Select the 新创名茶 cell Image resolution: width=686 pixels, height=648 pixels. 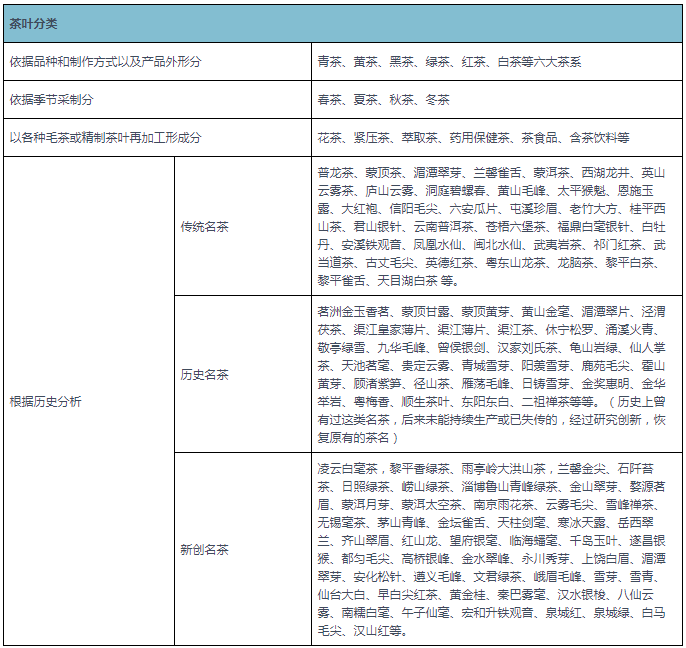(243, 549)
